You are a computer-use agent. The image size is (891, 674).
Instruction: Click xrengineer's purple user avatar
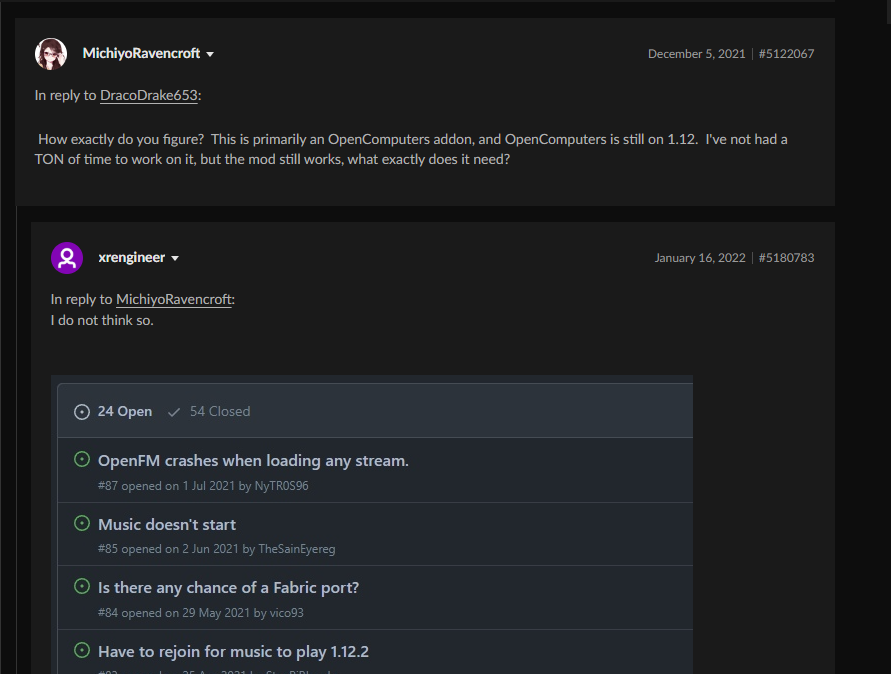[67, 258]
